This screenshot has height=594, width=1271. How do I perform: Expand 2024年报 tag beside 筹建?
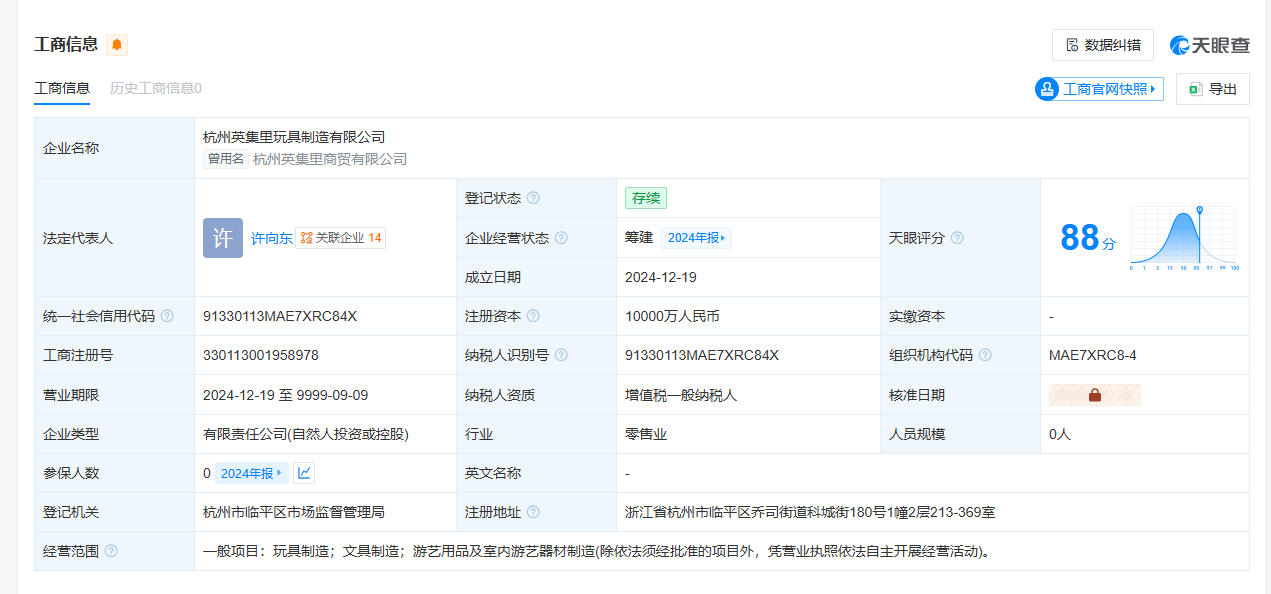point(696,238)
